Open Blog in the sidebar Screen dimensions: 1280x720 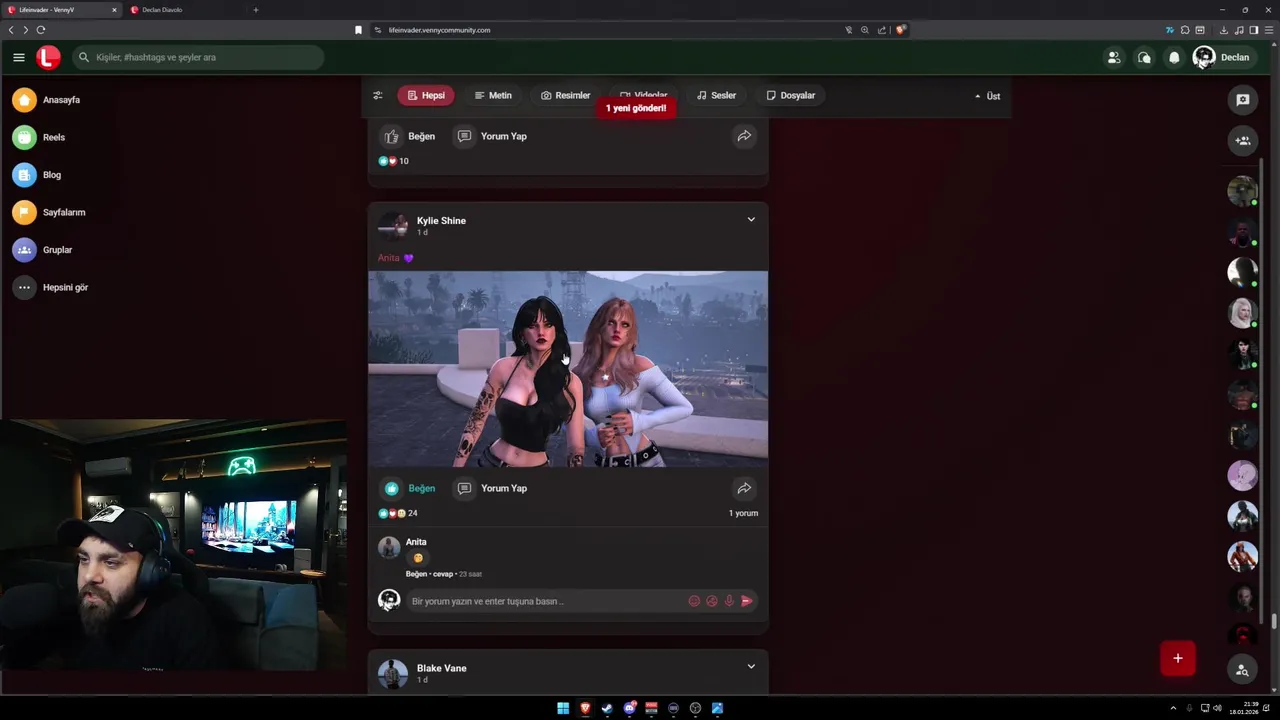pyautogui.click(x=39, y=175)
